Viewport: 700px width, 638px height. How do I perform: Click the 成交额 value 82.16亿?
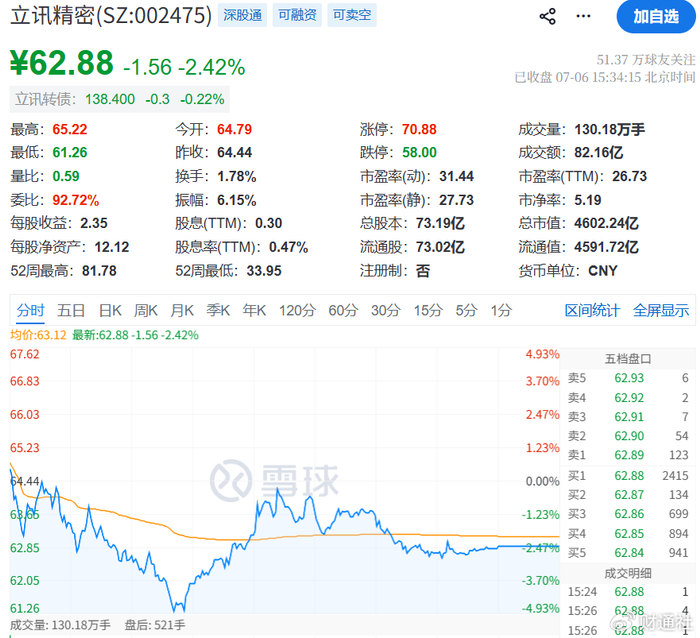[x=598, y=153]
